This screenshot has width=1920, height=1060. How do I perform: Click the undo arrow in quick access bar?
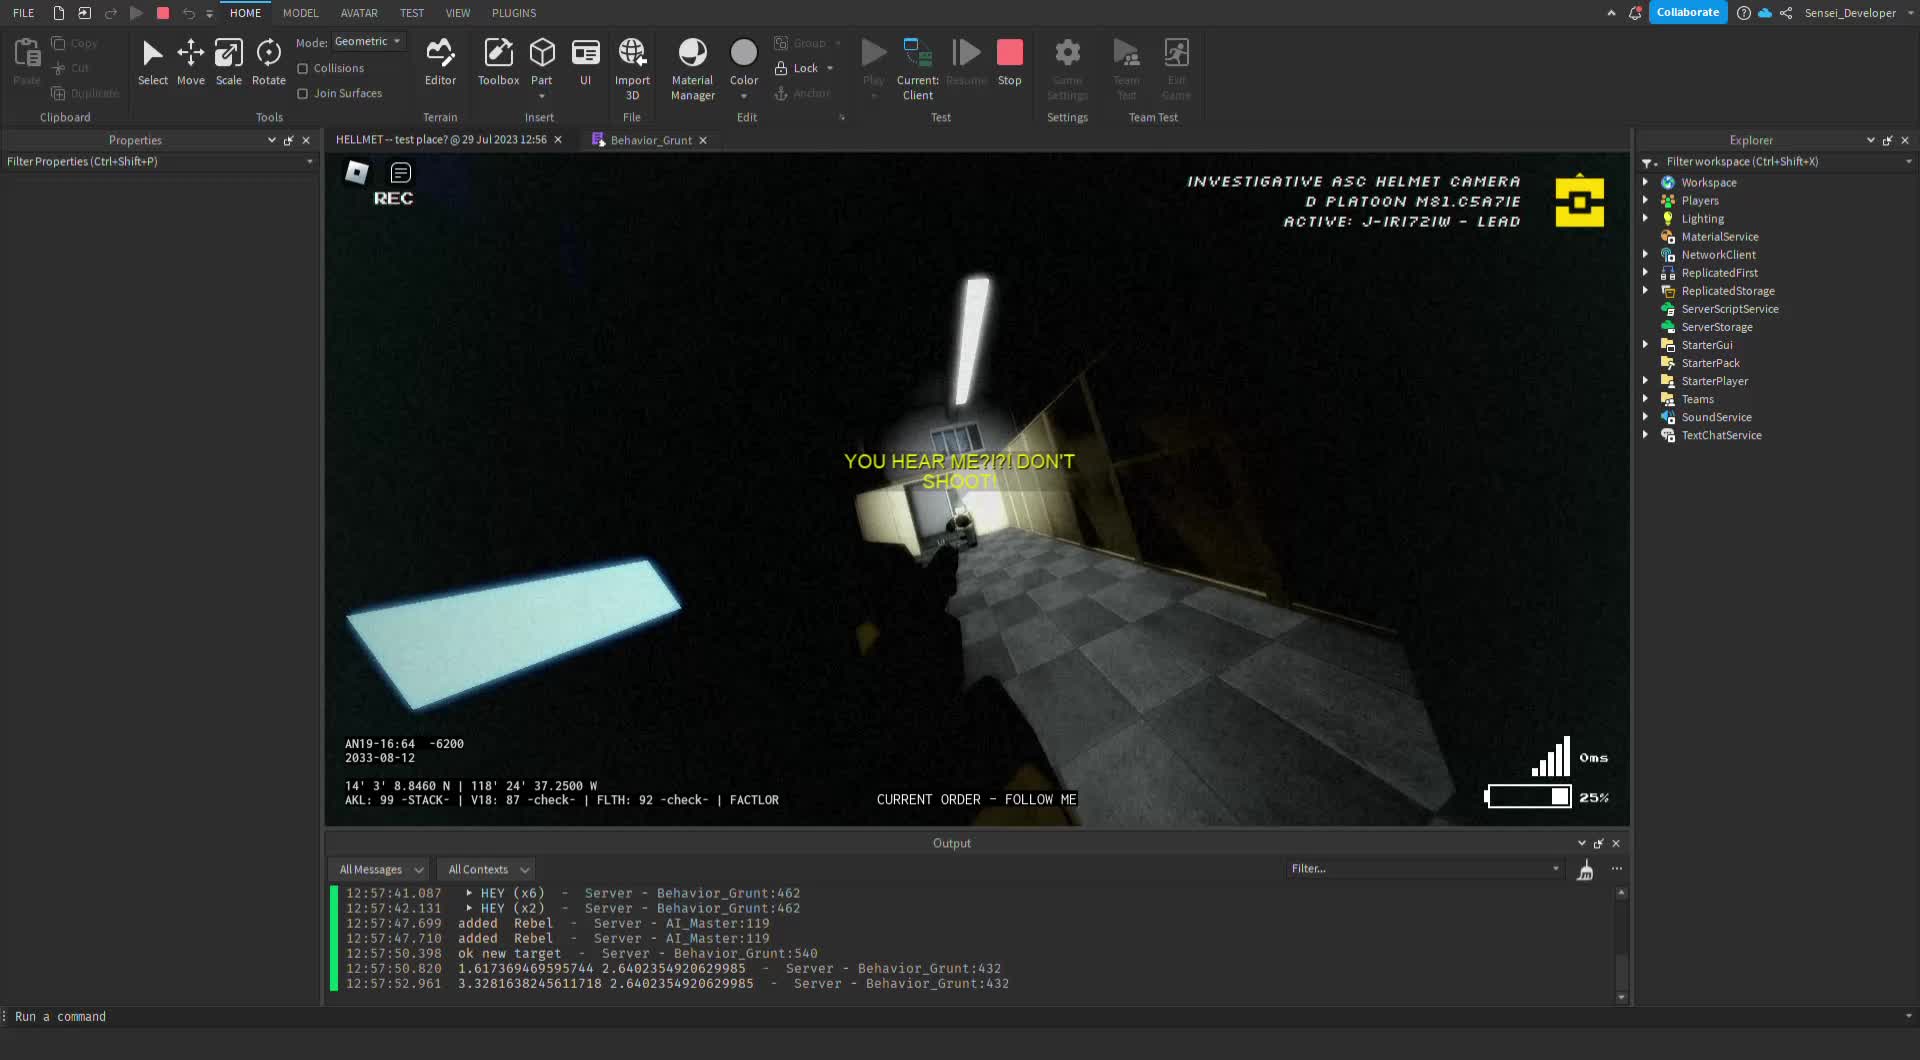[x=188, y=13]
